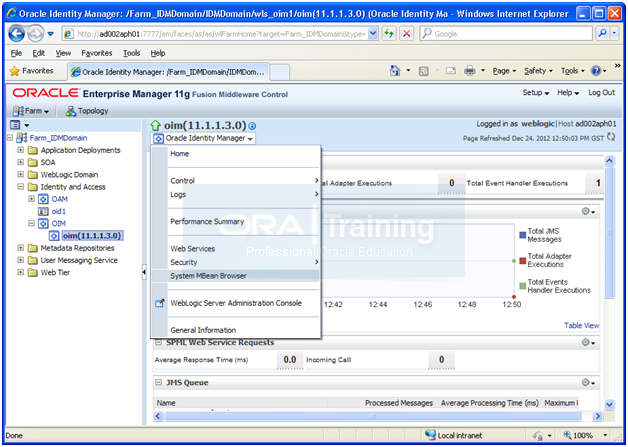Click external link icon beside WebLogic Server Administration Console
The height and width of the screenshot is (447, 628).
[160, 303]
